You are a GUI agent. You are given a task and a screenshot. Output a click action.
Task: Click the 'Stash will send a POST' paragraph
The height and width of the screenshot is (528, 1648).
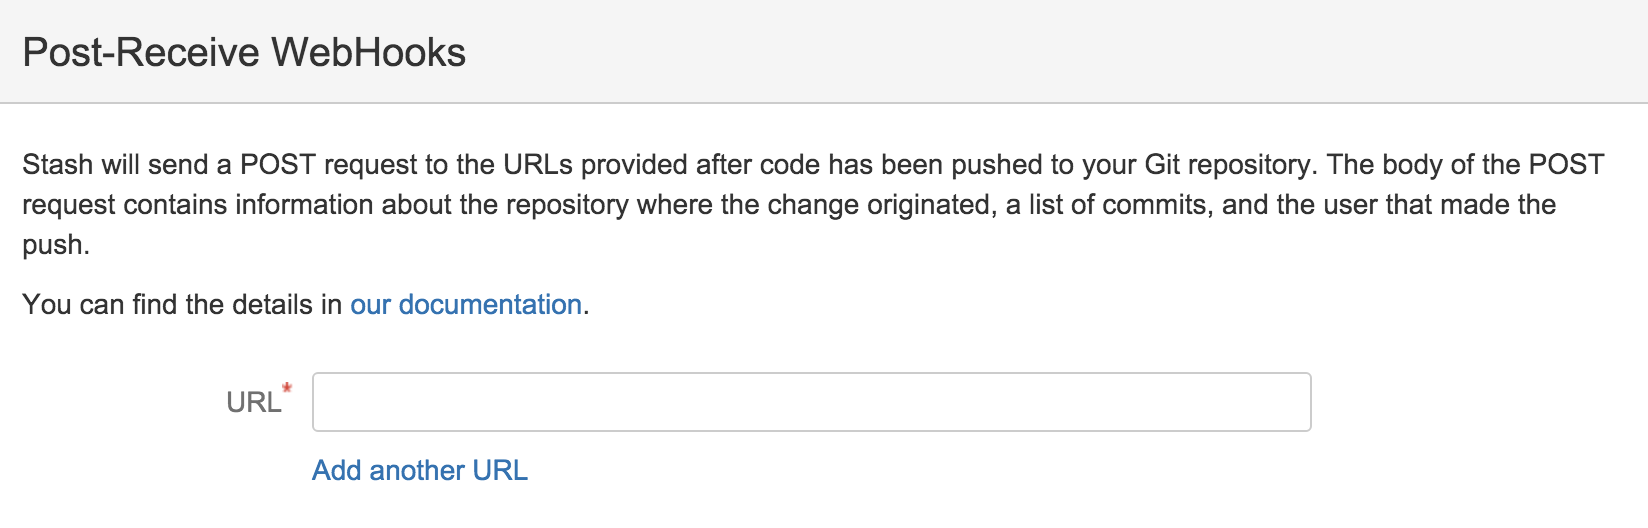click(813, 204)
